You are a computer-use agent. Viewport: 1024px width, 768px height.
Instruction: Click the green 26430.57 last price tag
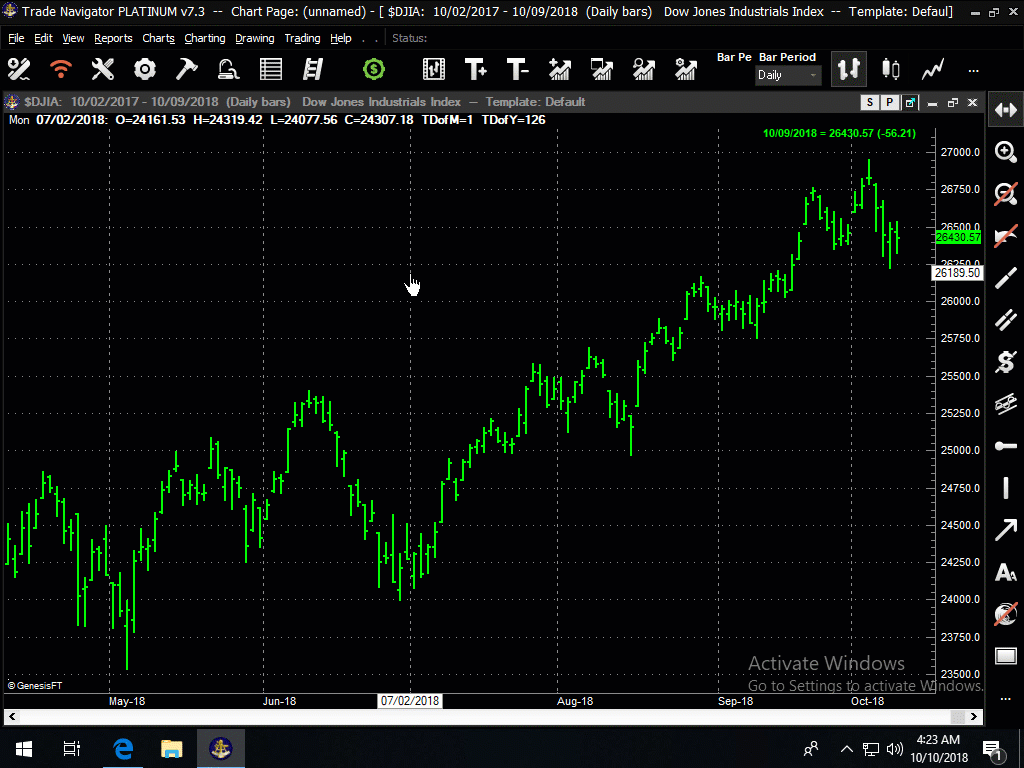coord(958,237)
